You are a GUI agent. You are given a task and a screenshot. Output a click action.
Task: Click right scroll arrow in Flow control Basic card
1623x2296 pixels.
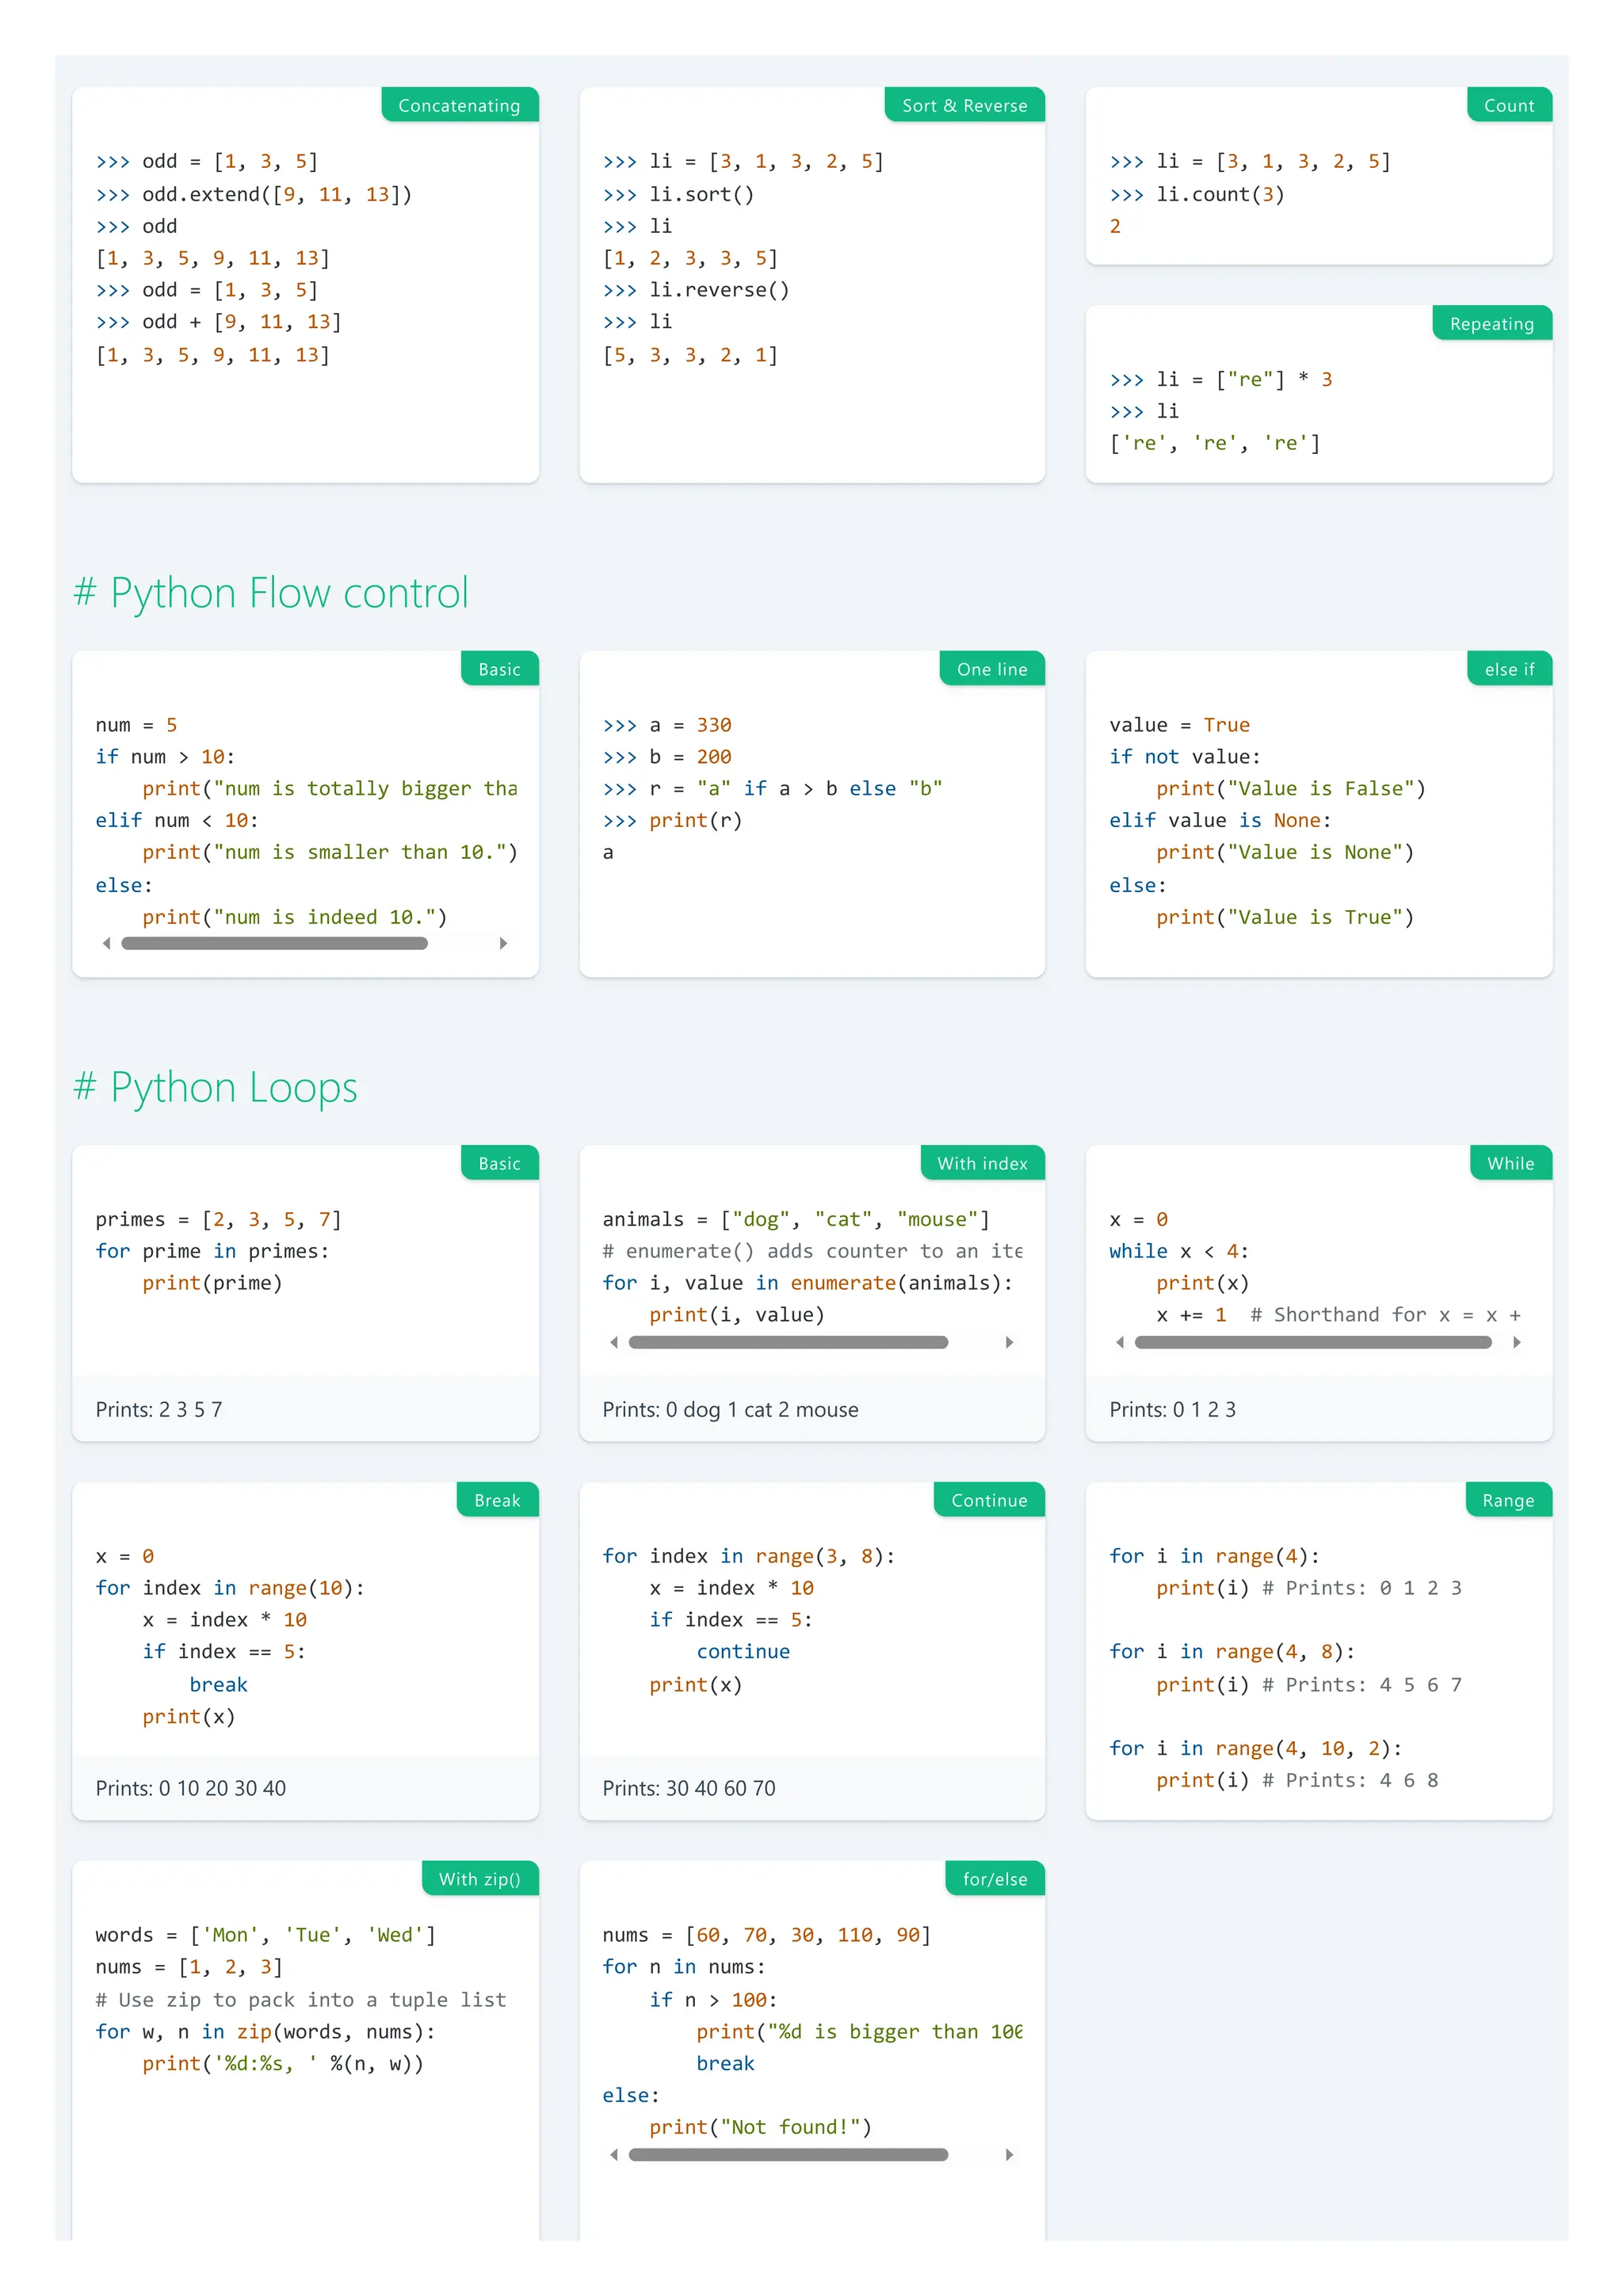click(503, 943)
